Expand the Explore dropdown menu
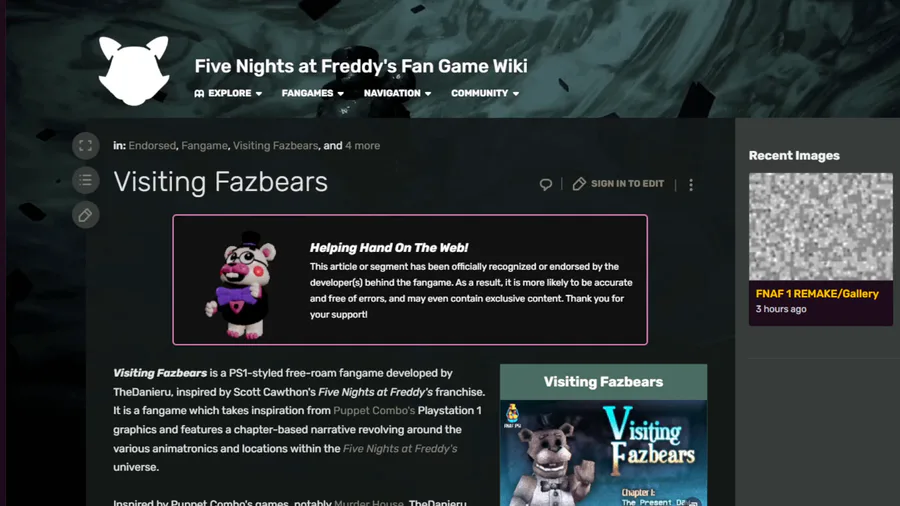900x506 pixels. click(x=228, y=94)
